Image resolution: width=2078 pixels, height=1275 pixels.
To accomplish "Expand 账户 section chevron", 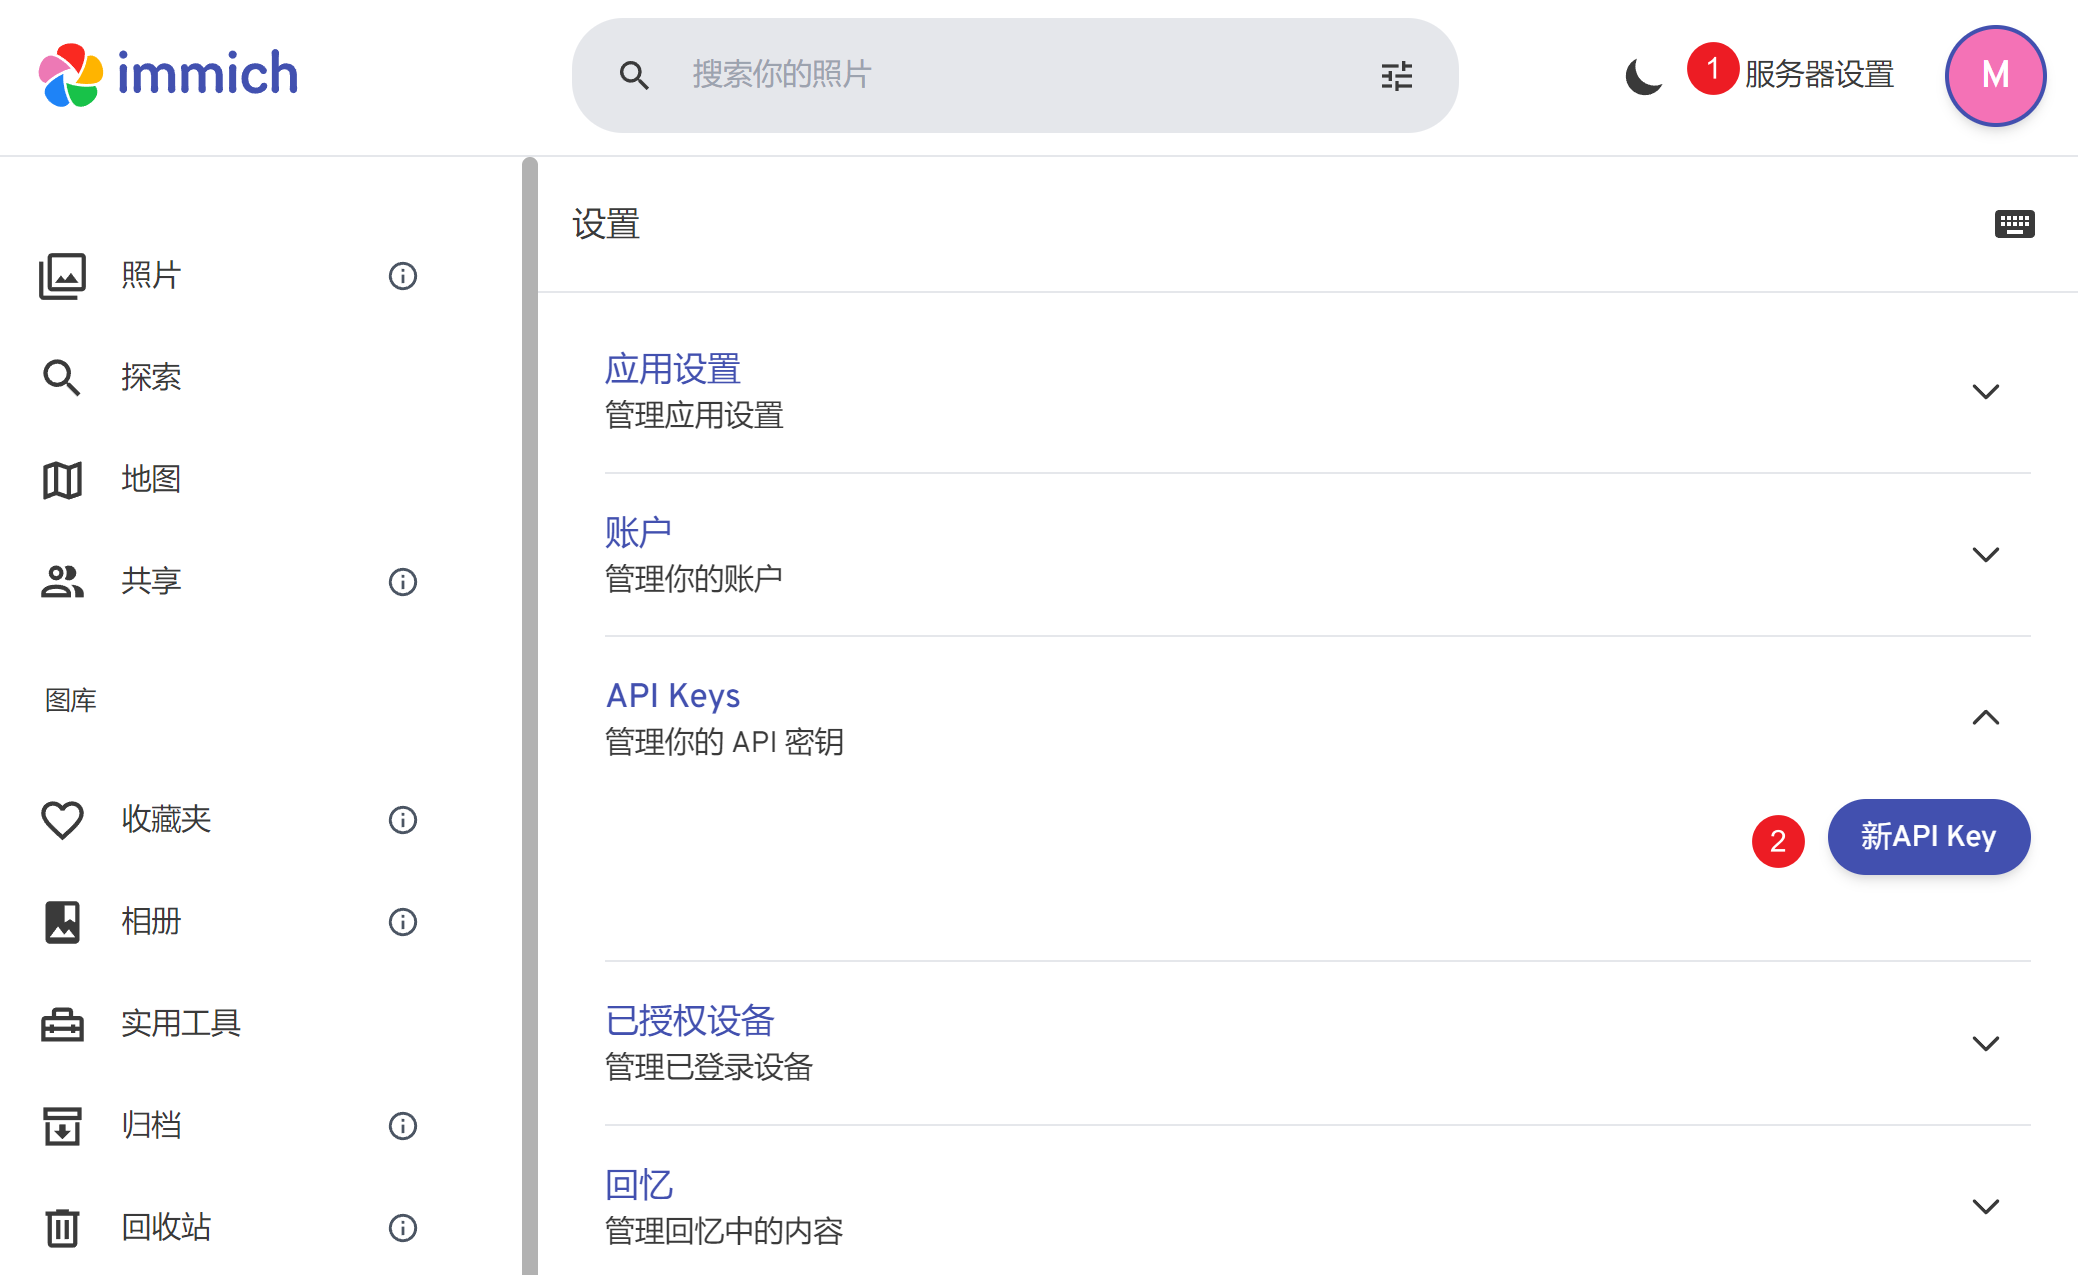I will coord(1986,554).
